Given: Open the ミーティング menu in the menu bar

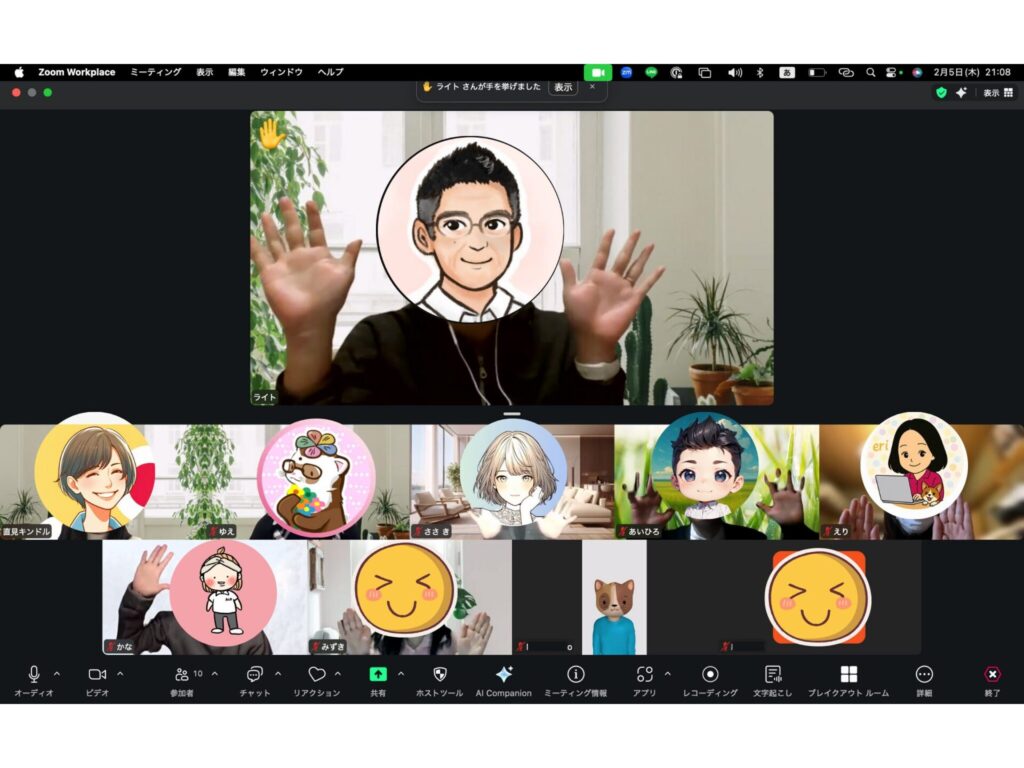Looking at the screenshot, I should pos(155,72).
